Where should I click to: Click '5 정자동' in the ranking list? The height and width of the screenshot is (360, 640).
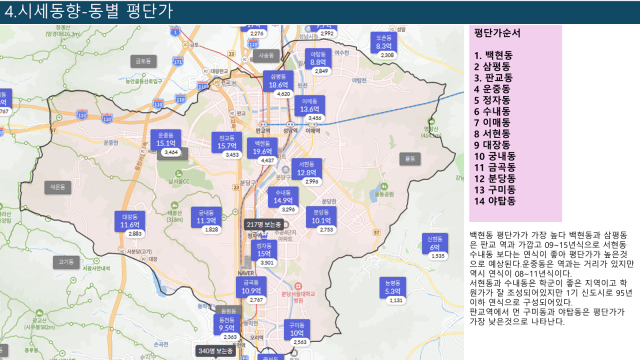(492, 100)
